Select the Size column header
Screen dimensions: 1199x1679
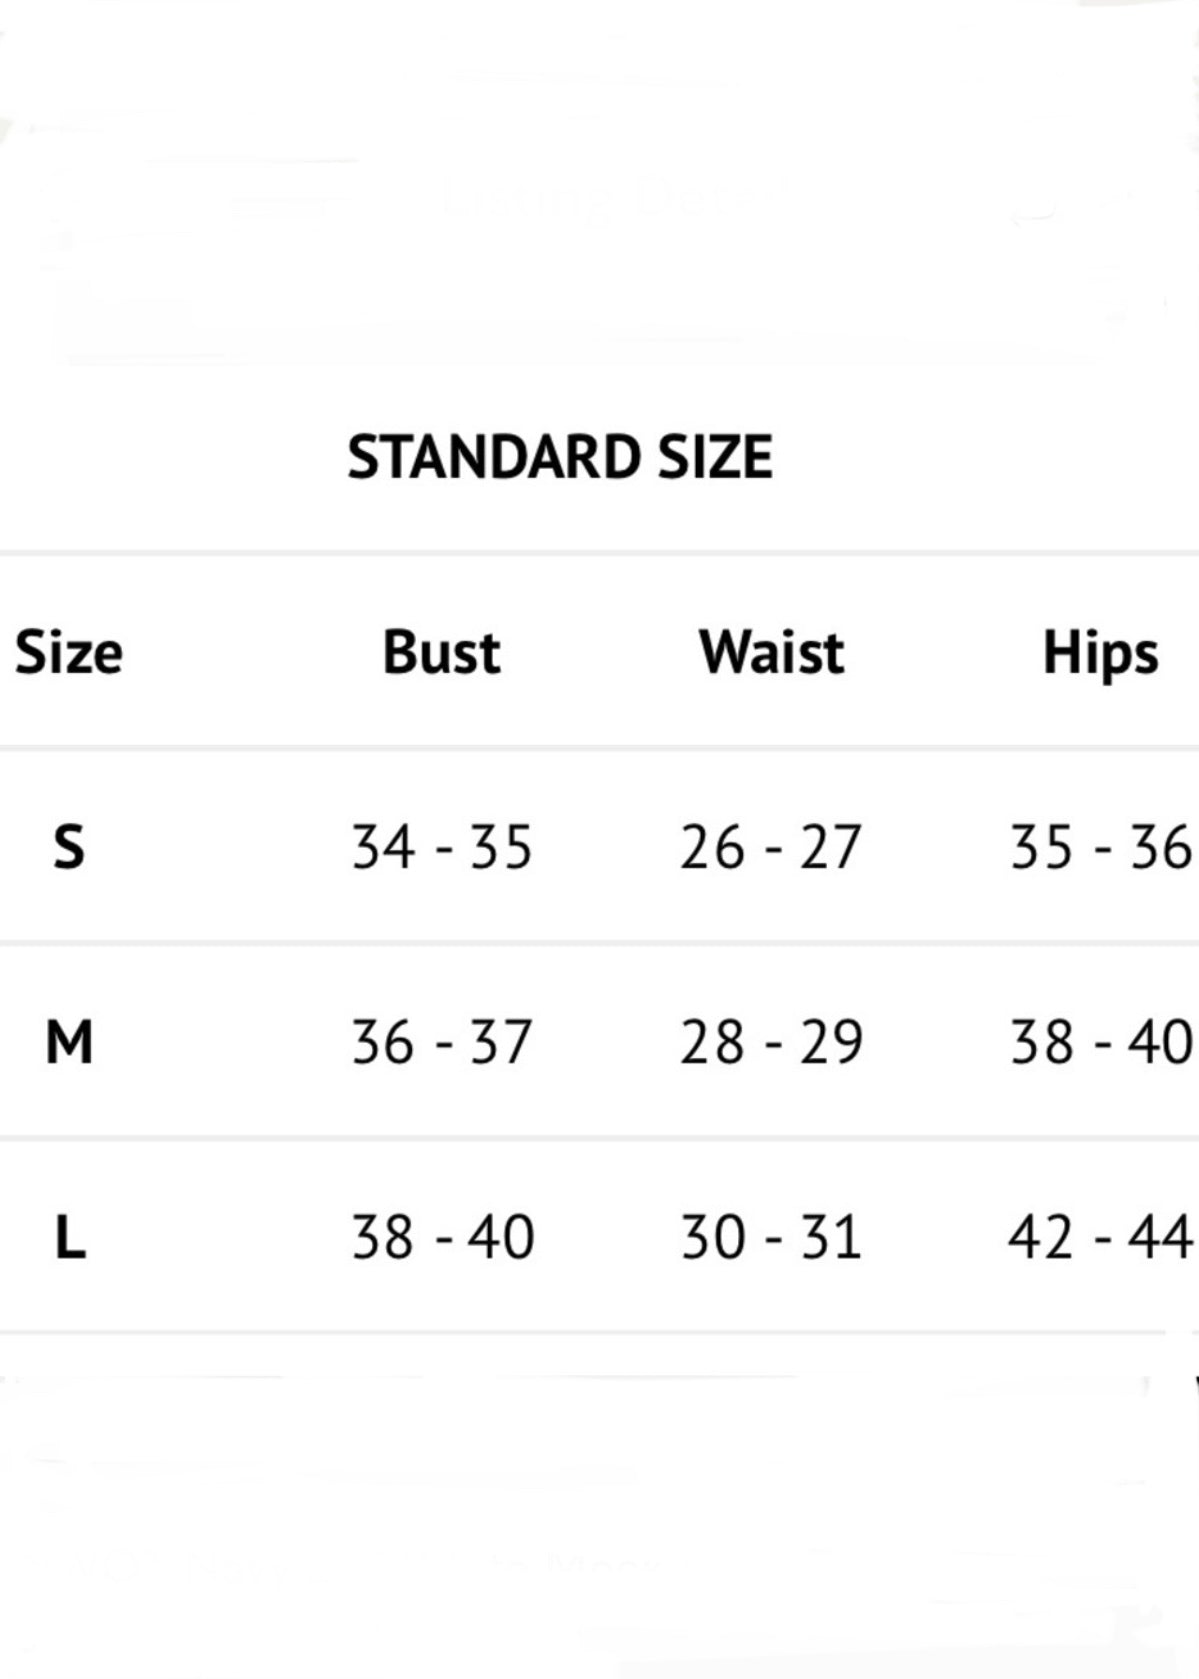pos(69,653)
